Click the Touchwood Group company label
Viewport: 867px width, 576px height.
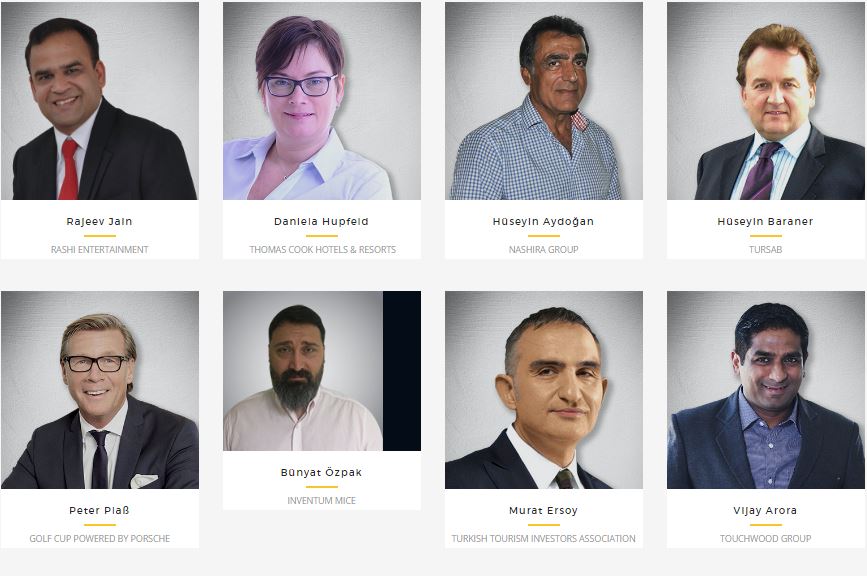pos(765,538)
